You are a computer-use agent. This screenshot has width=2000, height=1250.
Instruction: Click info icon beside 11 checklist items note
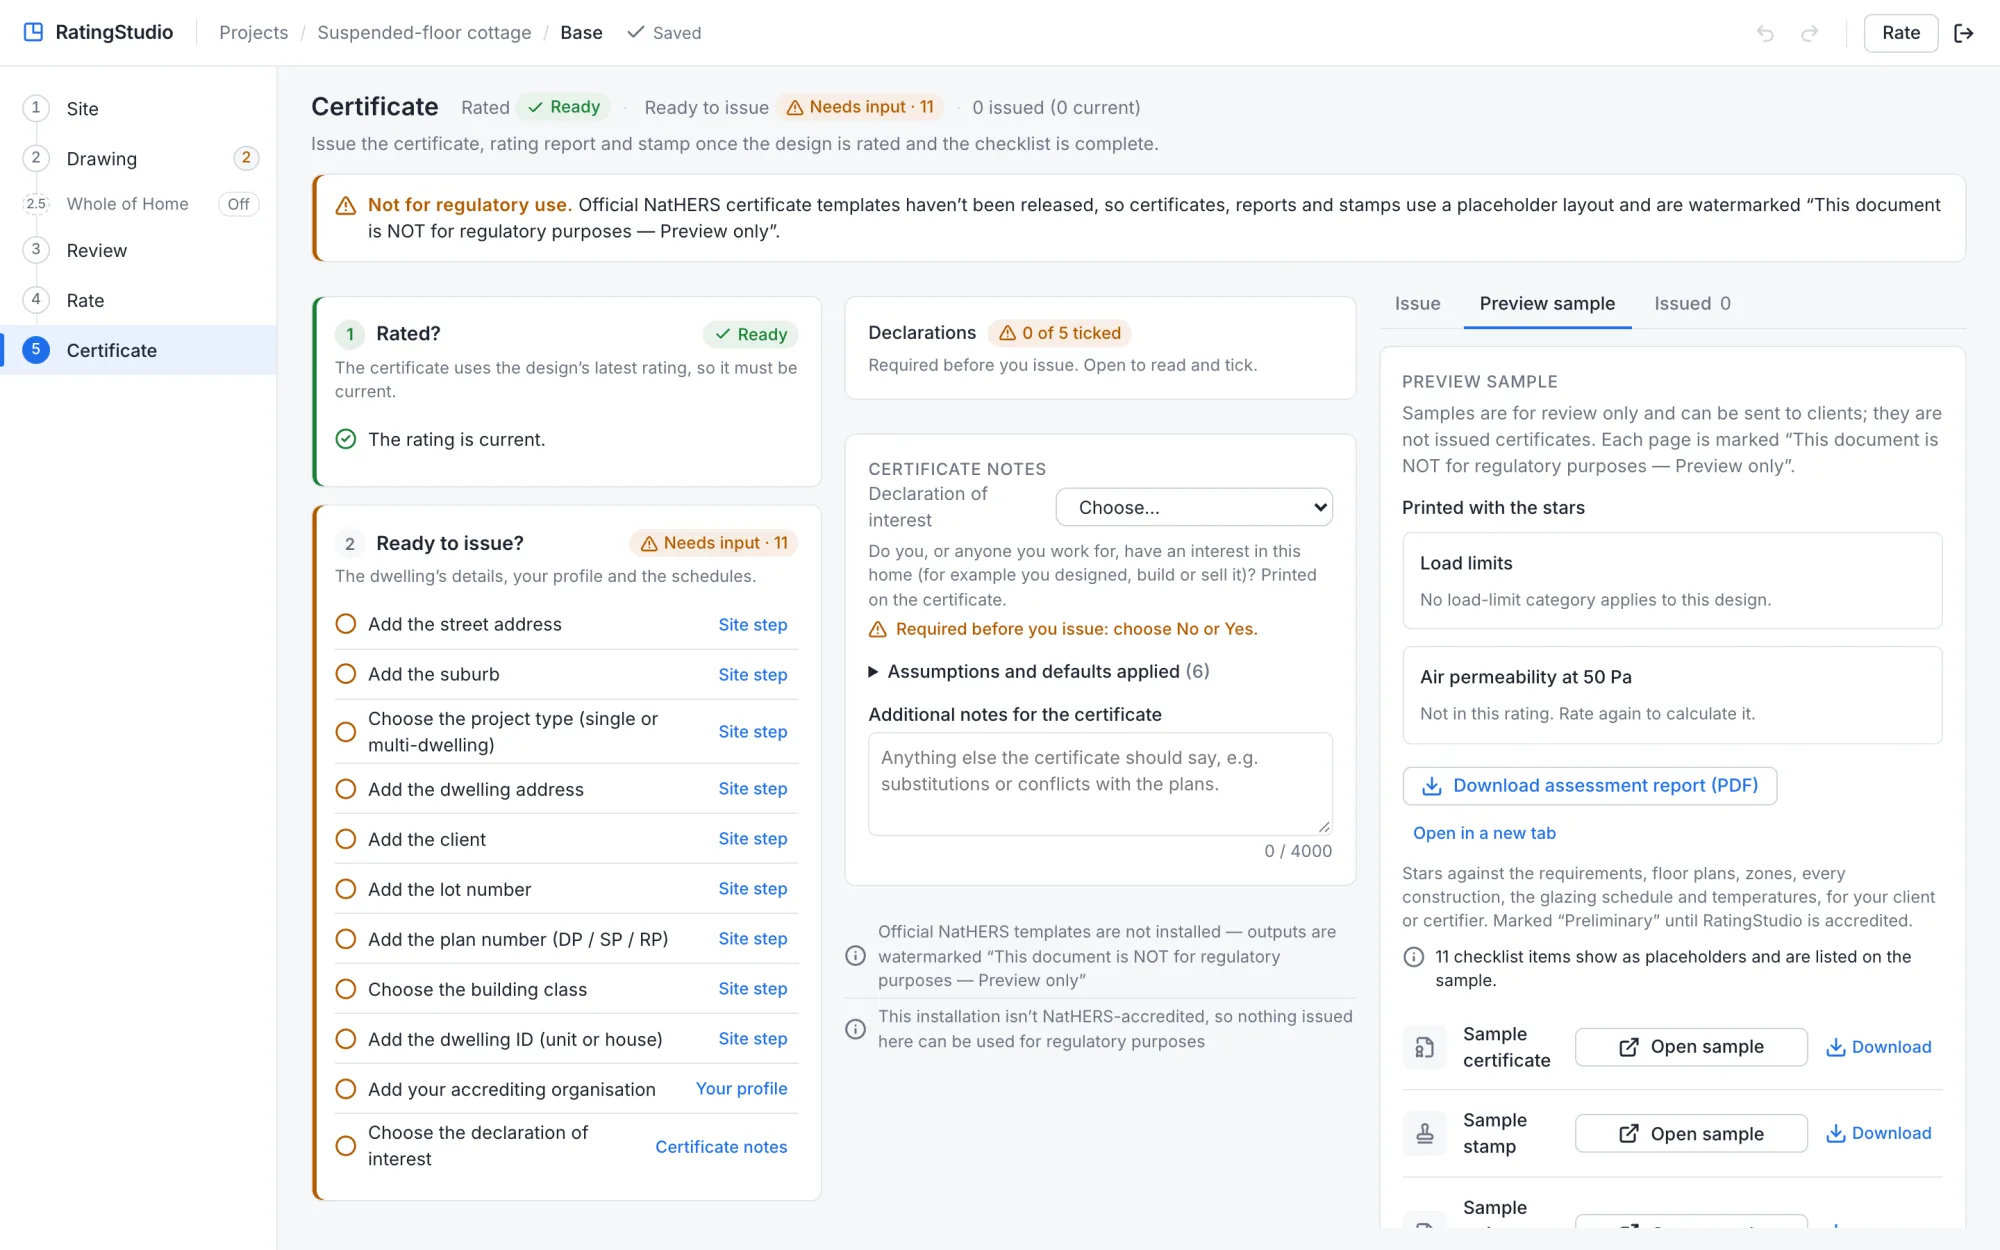1413,957
